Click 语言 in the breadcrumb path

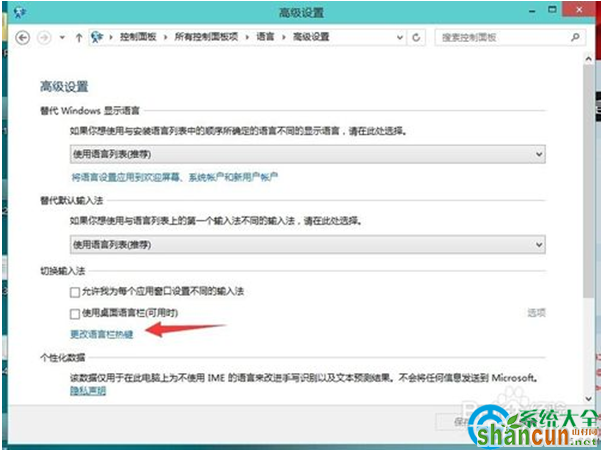(x=265, y=37)
